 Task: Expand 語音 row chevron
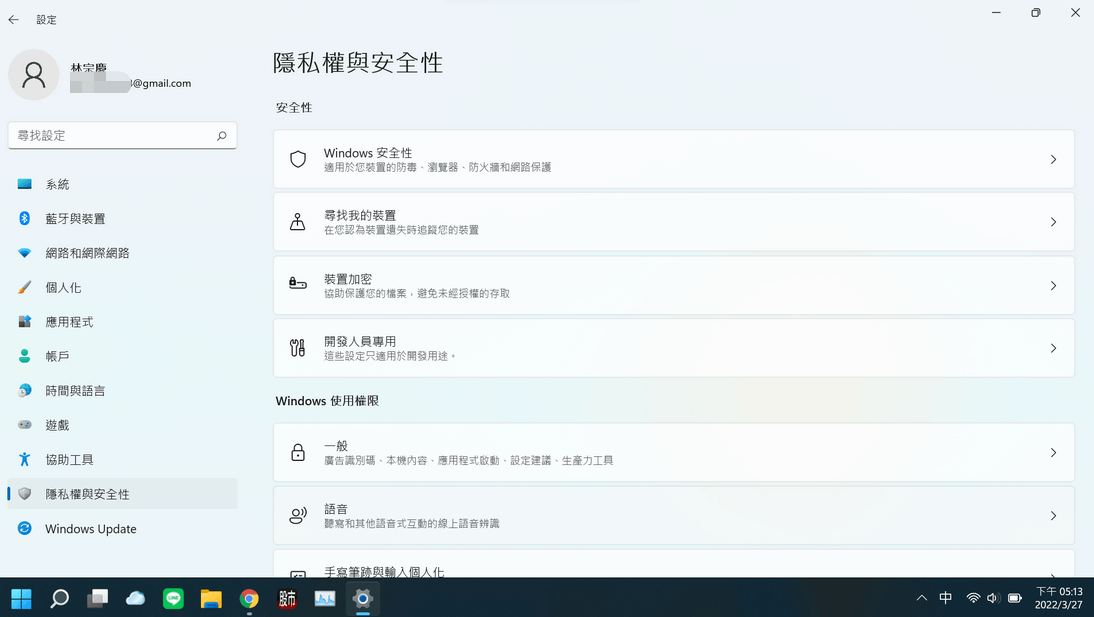tap(1054, 516)
